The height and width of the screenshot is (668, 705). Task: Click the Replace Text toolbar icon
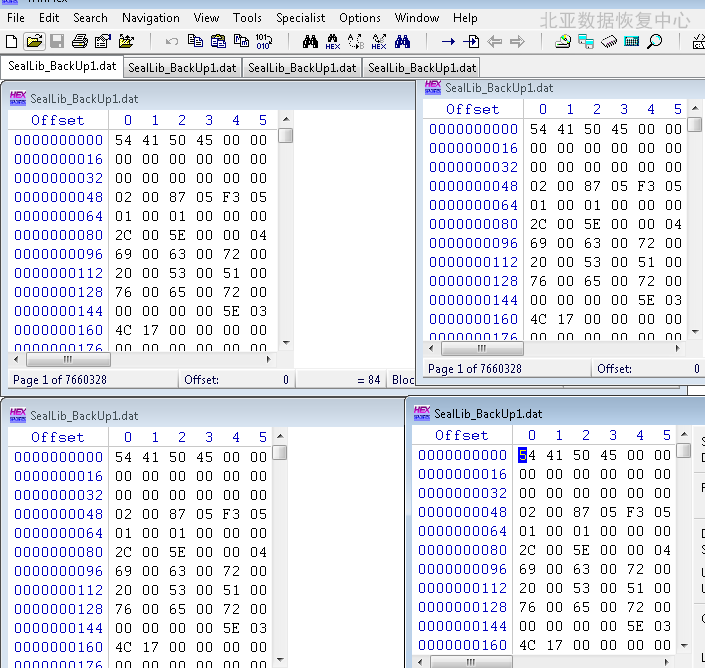(356, 42)
